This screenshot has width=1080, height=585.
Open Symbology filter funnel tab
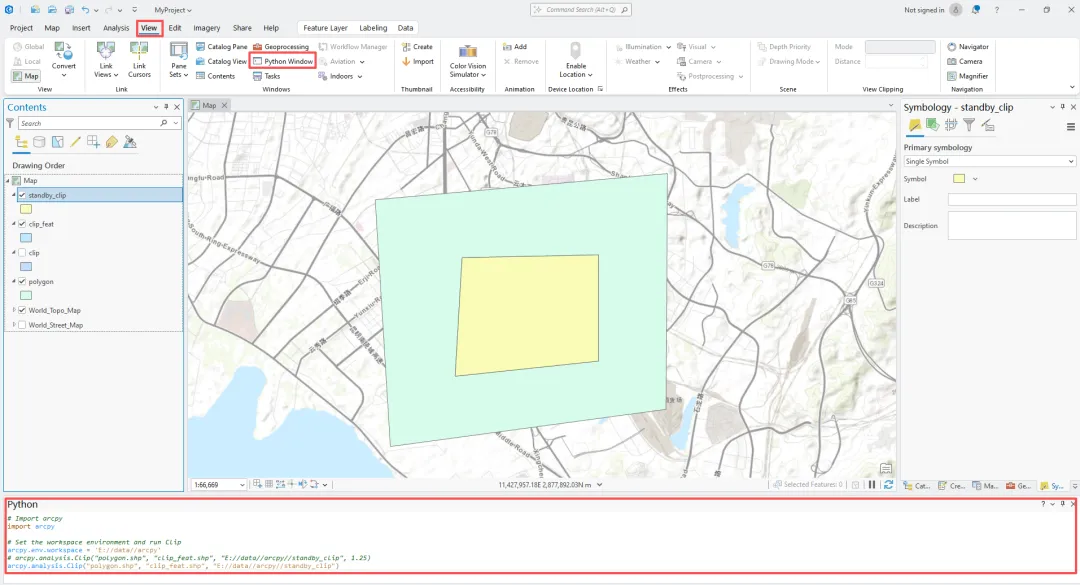pos(969,125)
